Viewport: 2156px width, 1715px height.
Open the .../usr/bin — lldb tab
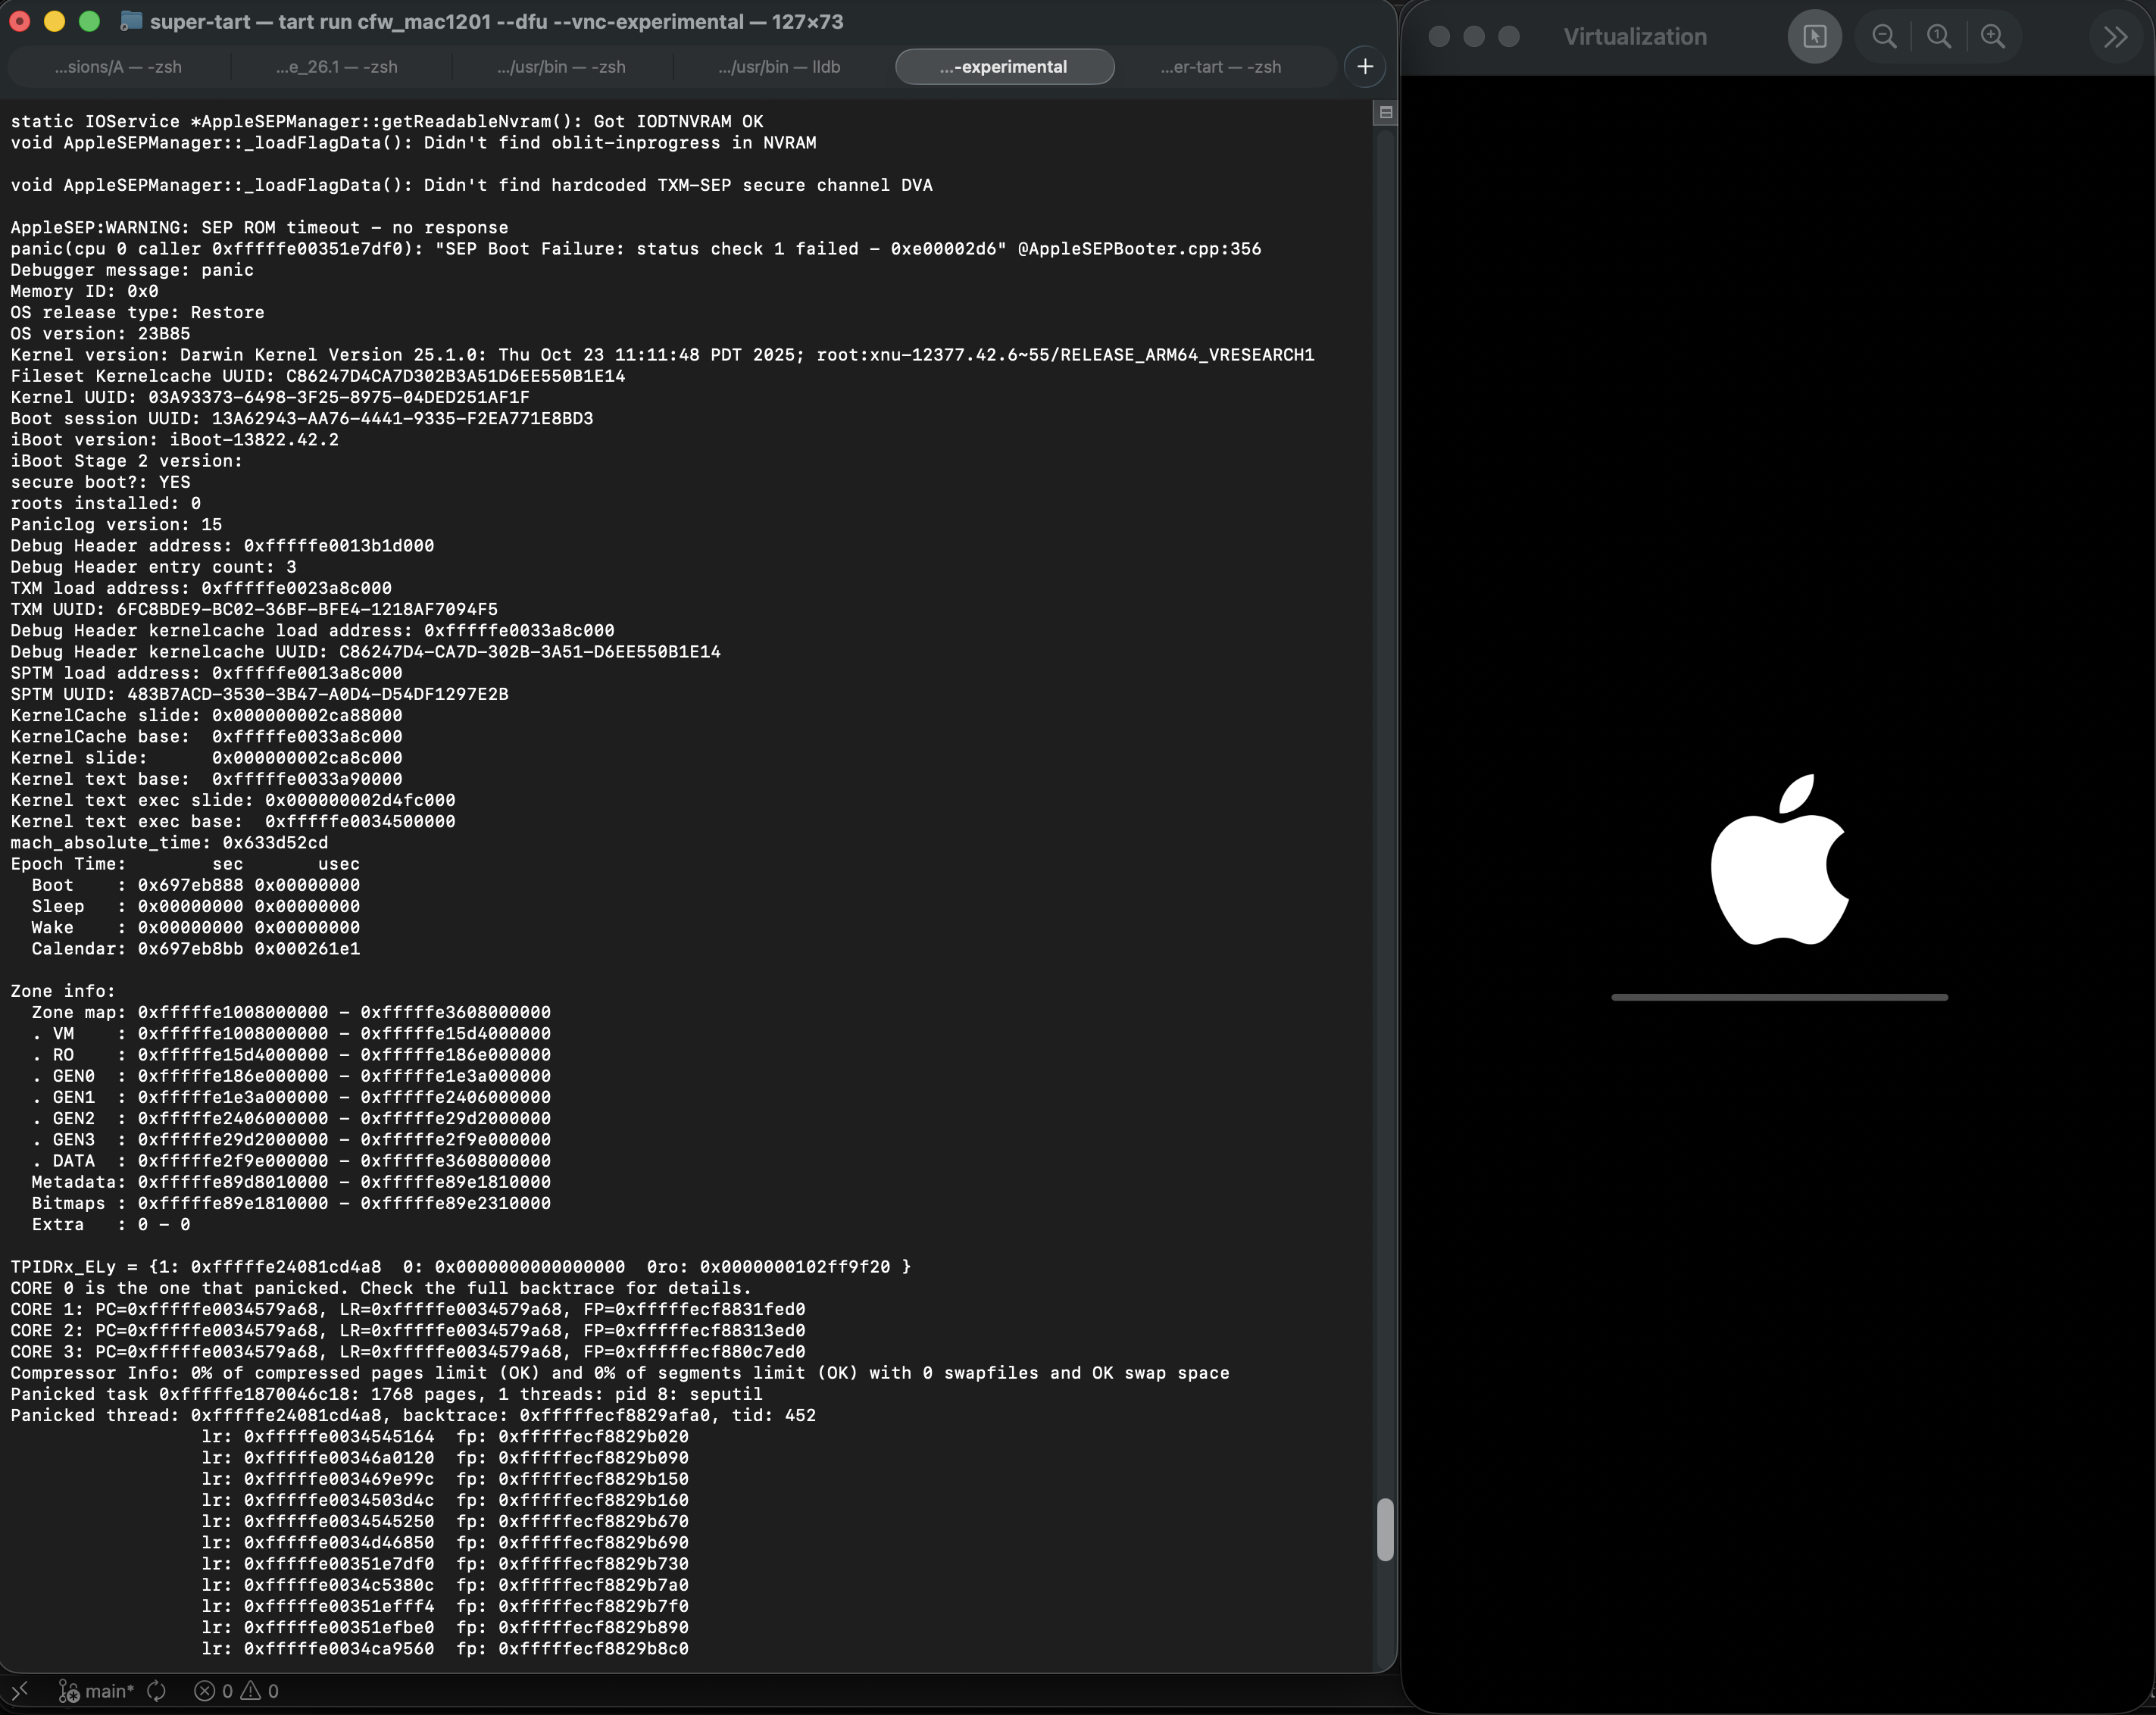click(779, 67)
